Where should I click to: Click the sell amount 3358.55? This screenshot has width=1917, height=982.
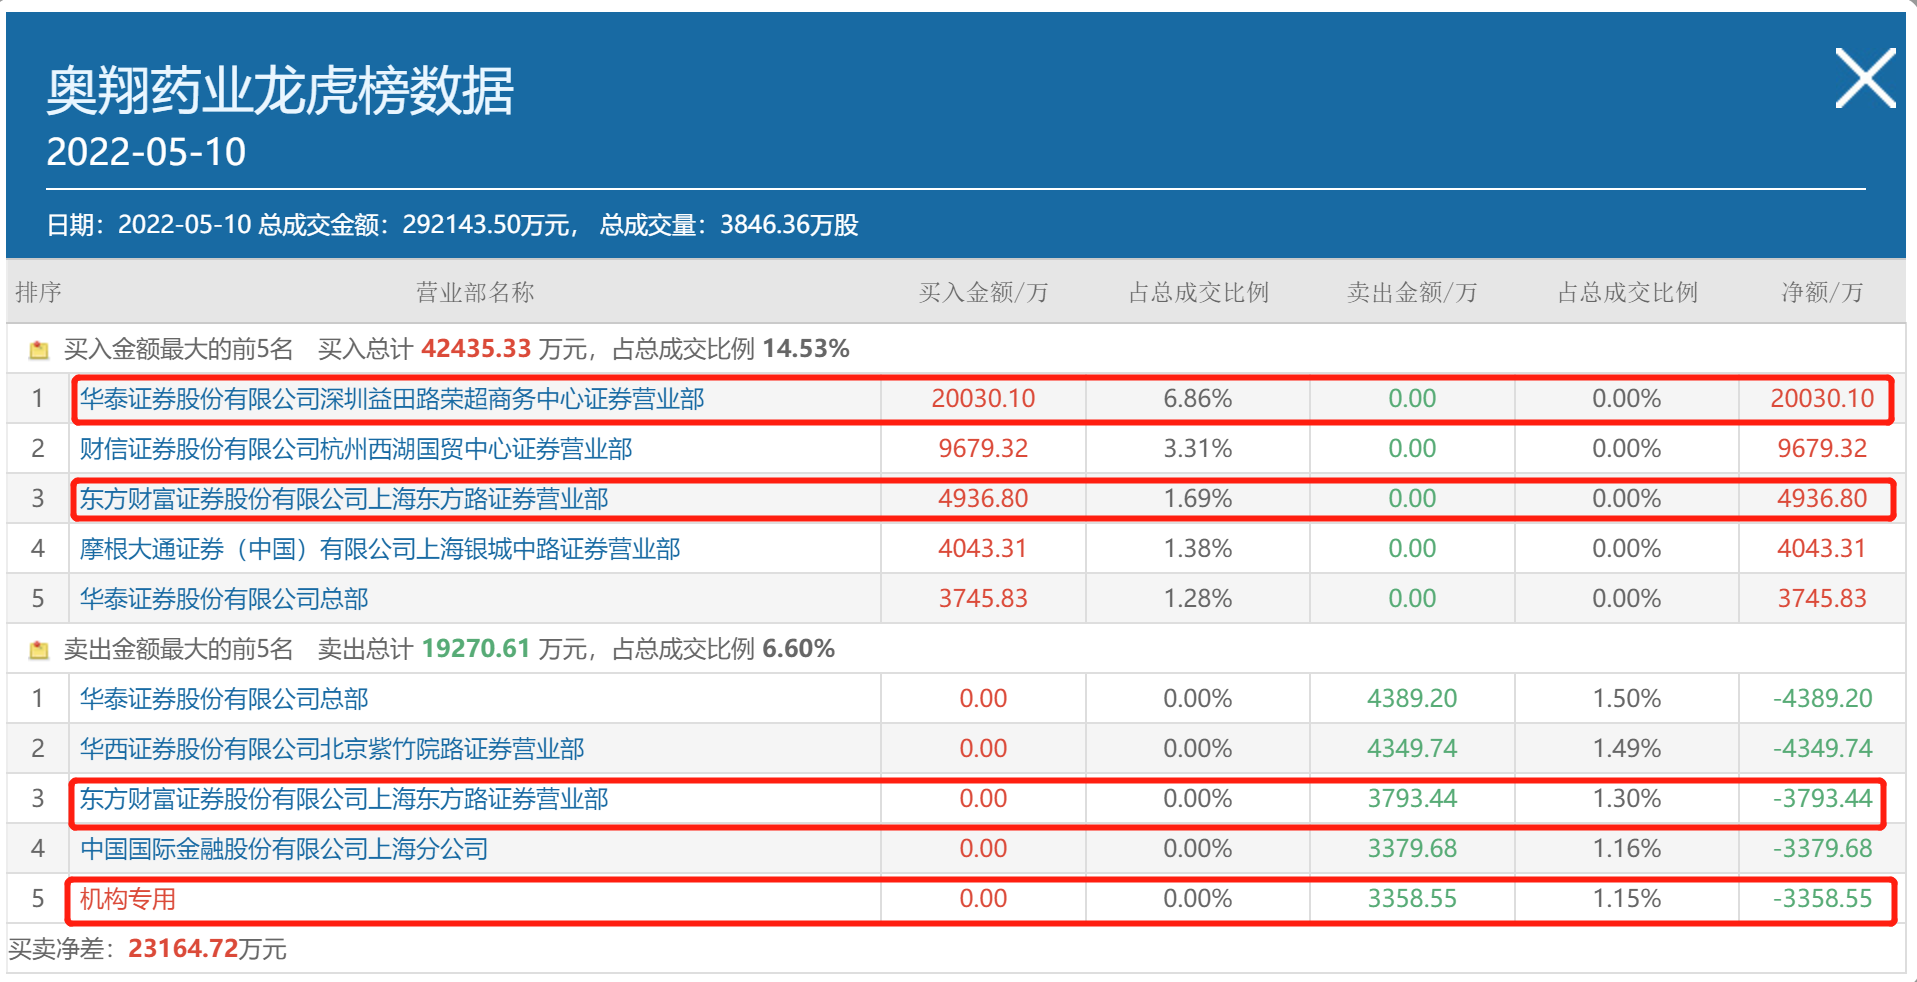(x=1412, y=899)
